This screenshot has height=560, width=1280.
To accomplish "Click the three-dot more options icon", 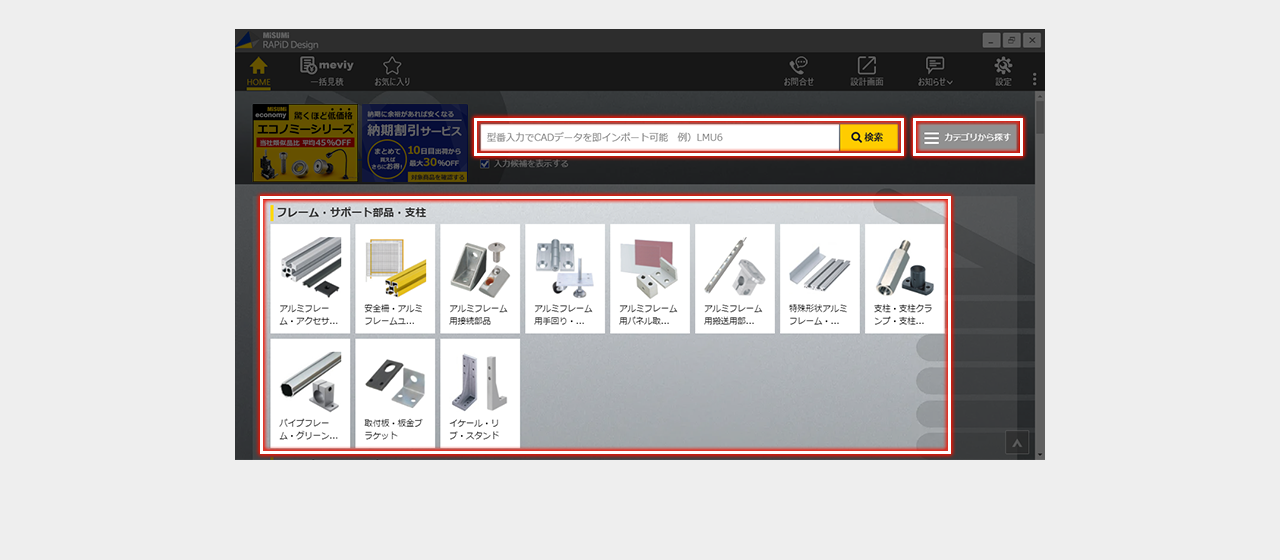I will (x=1034, y=79).
